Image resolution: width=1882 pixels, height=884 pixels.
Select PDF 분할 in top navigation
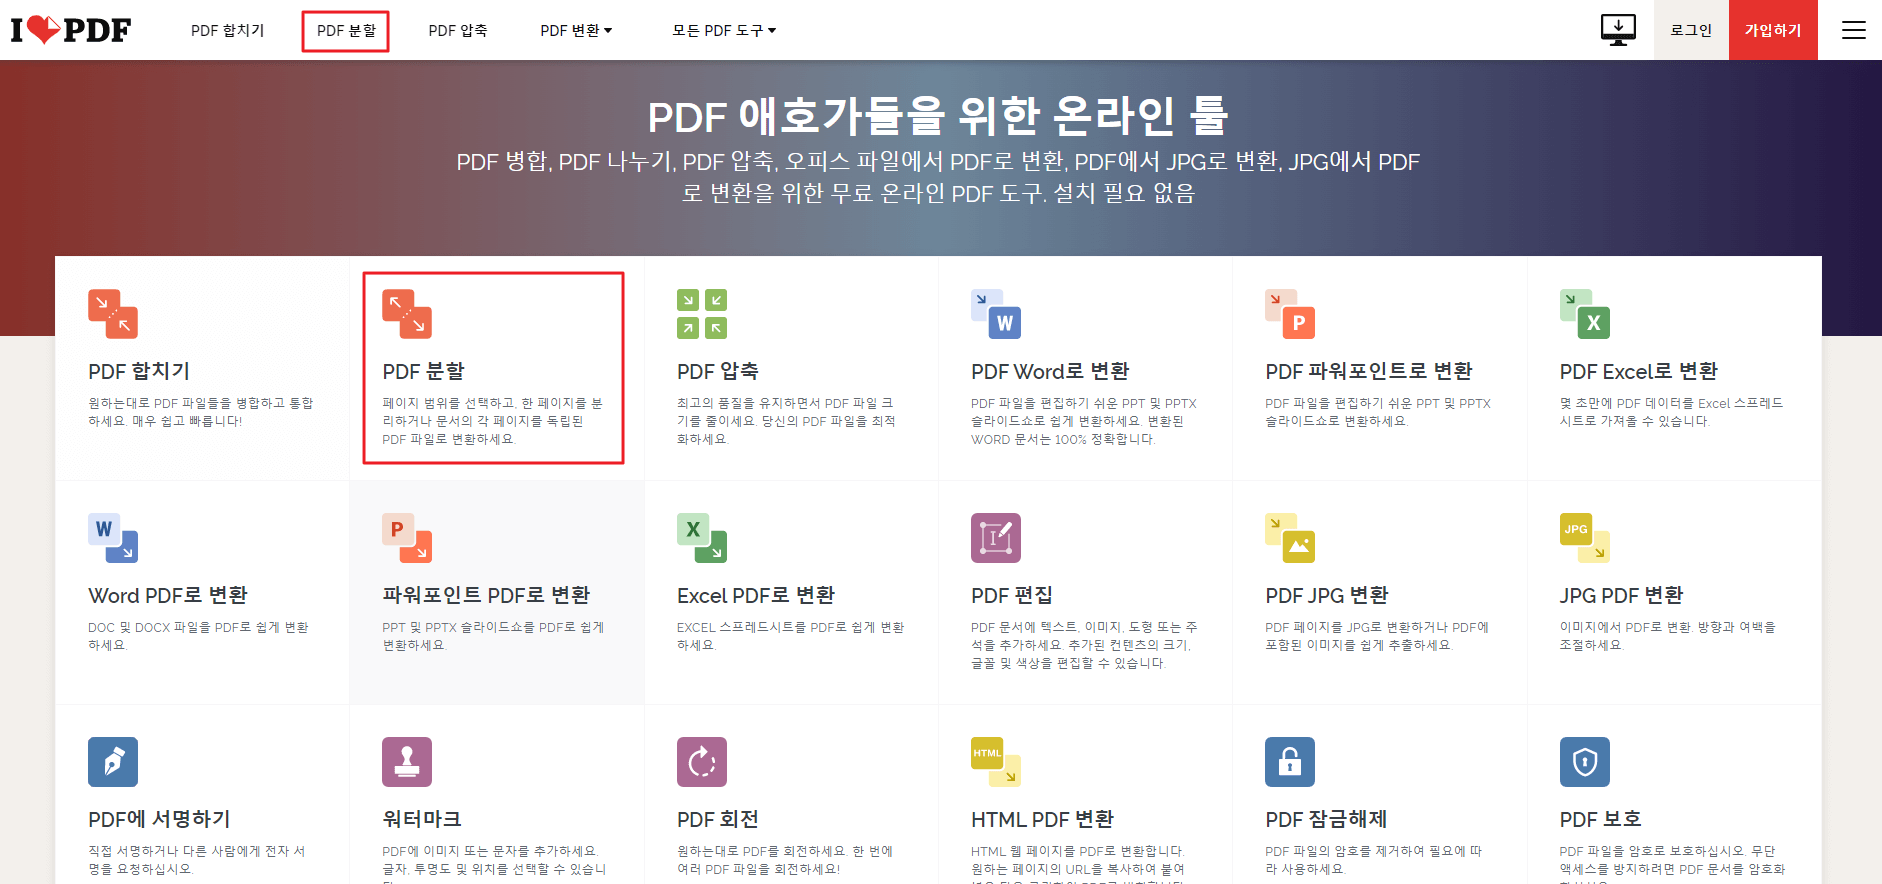(x=346, y=31)
